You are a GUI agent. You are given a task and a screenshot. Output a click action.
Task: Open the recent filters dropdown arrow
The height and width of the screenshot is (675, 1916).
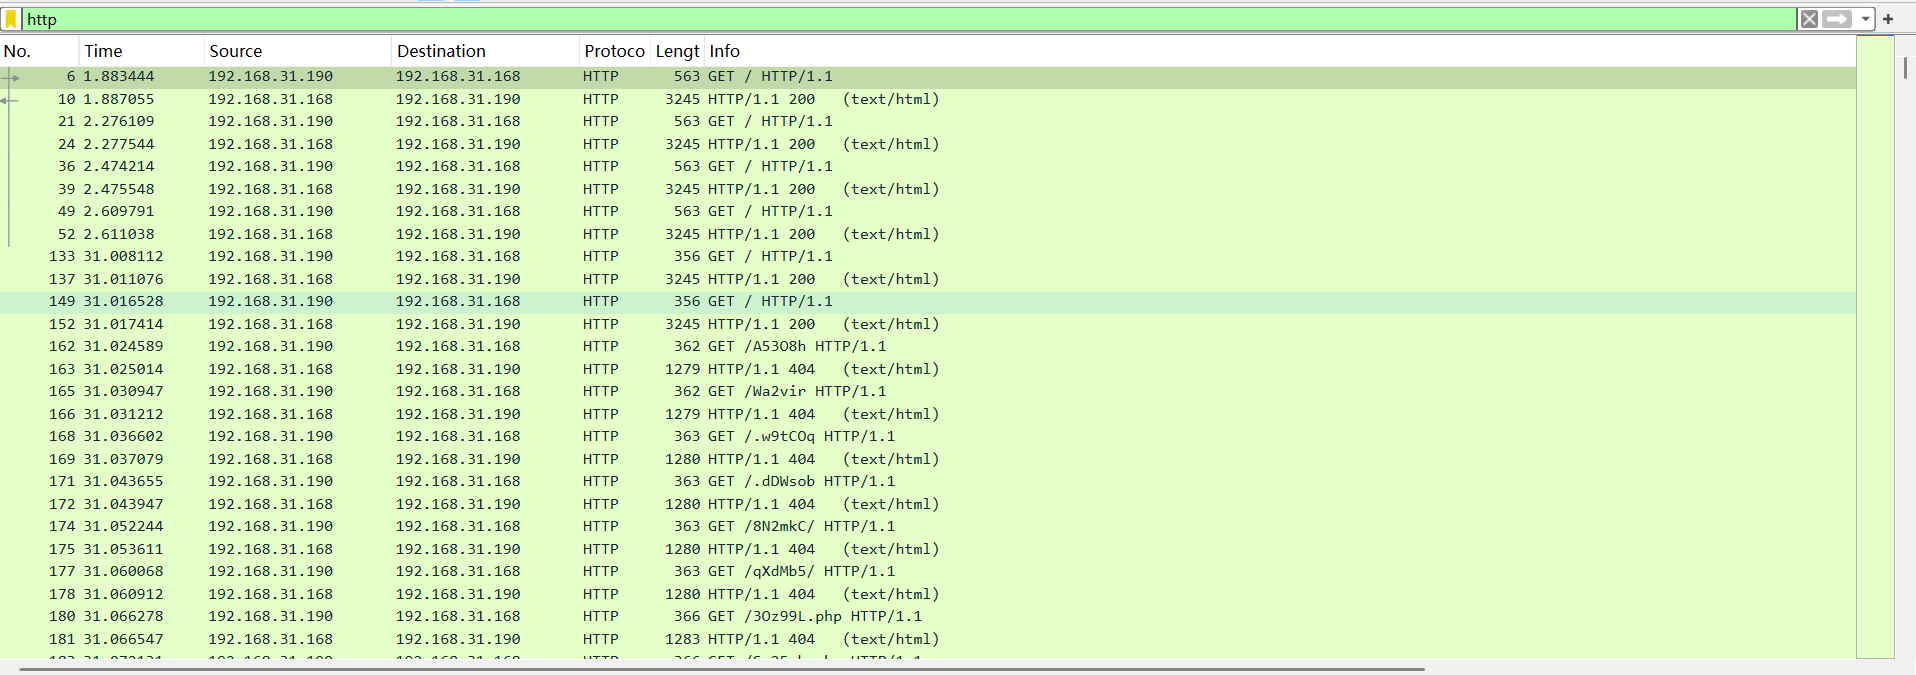(1865, 19)
